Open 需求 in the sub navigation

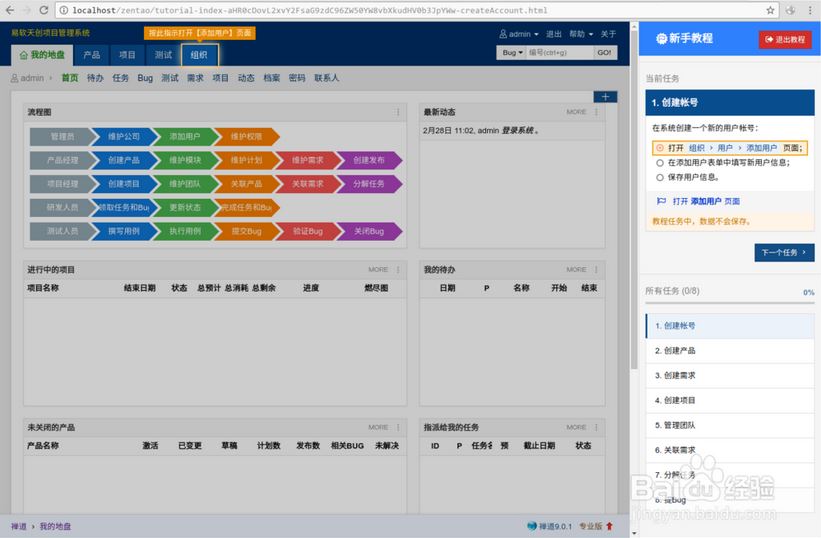pyautogui.click(x=195, y=78)
